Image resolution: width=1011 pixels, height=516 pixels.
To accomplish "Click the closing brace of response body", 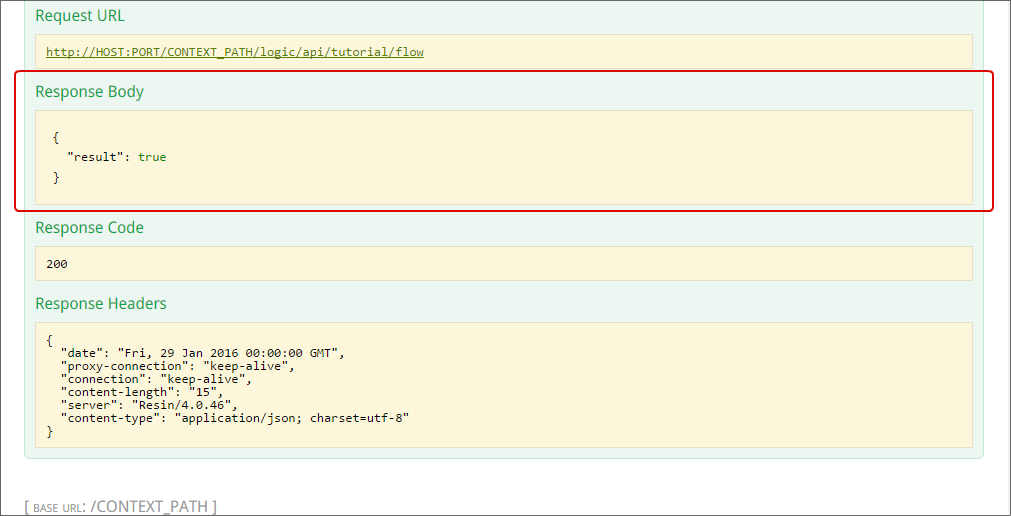I will click(x=56, y=177).
